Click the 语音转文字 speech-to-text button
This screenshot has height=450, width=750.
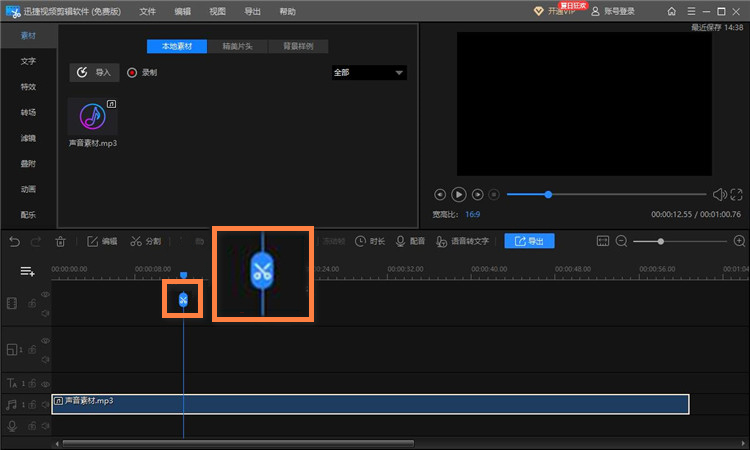[462, 241]
